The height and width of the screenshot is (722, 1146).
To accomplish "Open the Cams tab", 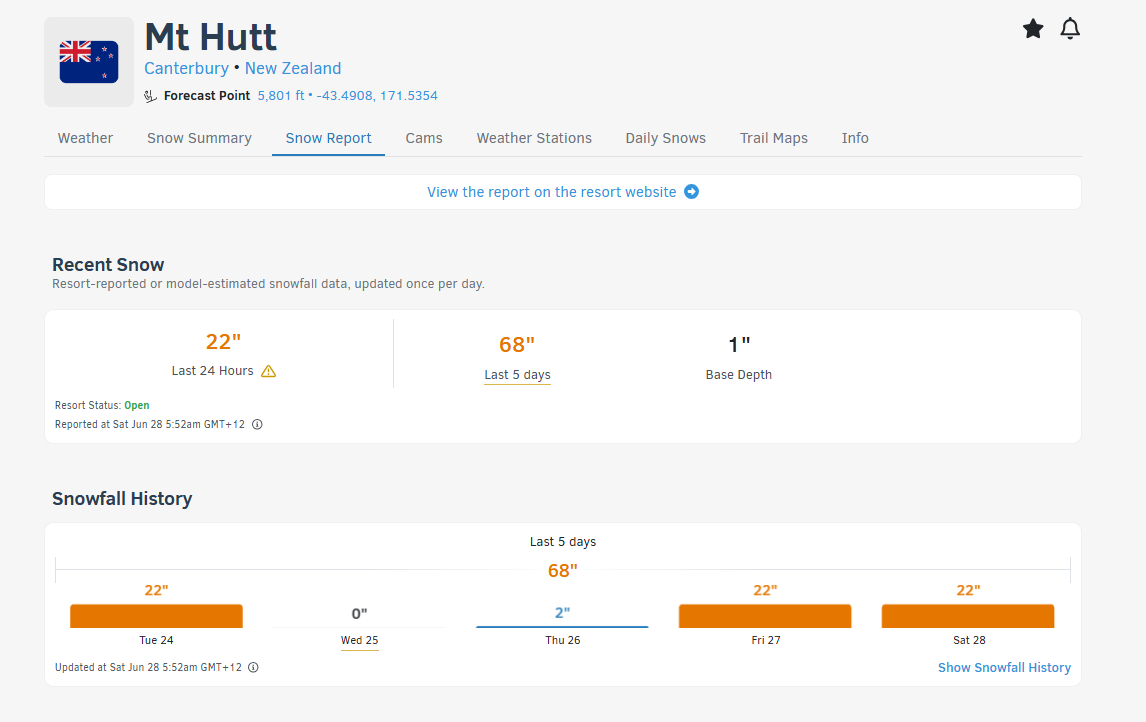I will tap(424, 138).
